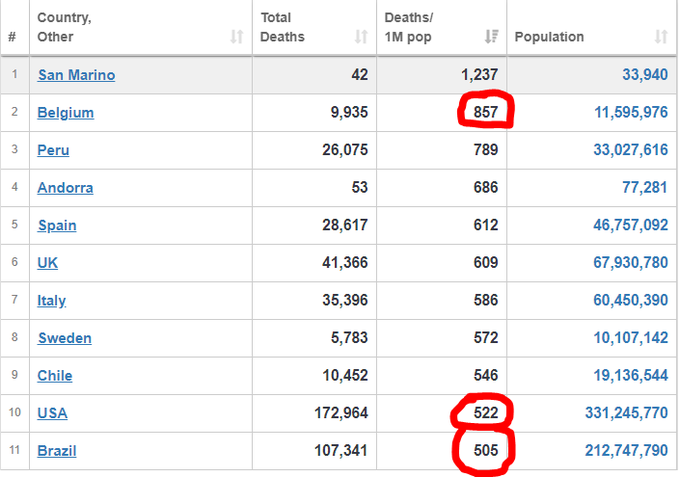
Task: Select USA total deaths 172,964
Action: pyautogui.click(x=341, y=413)
